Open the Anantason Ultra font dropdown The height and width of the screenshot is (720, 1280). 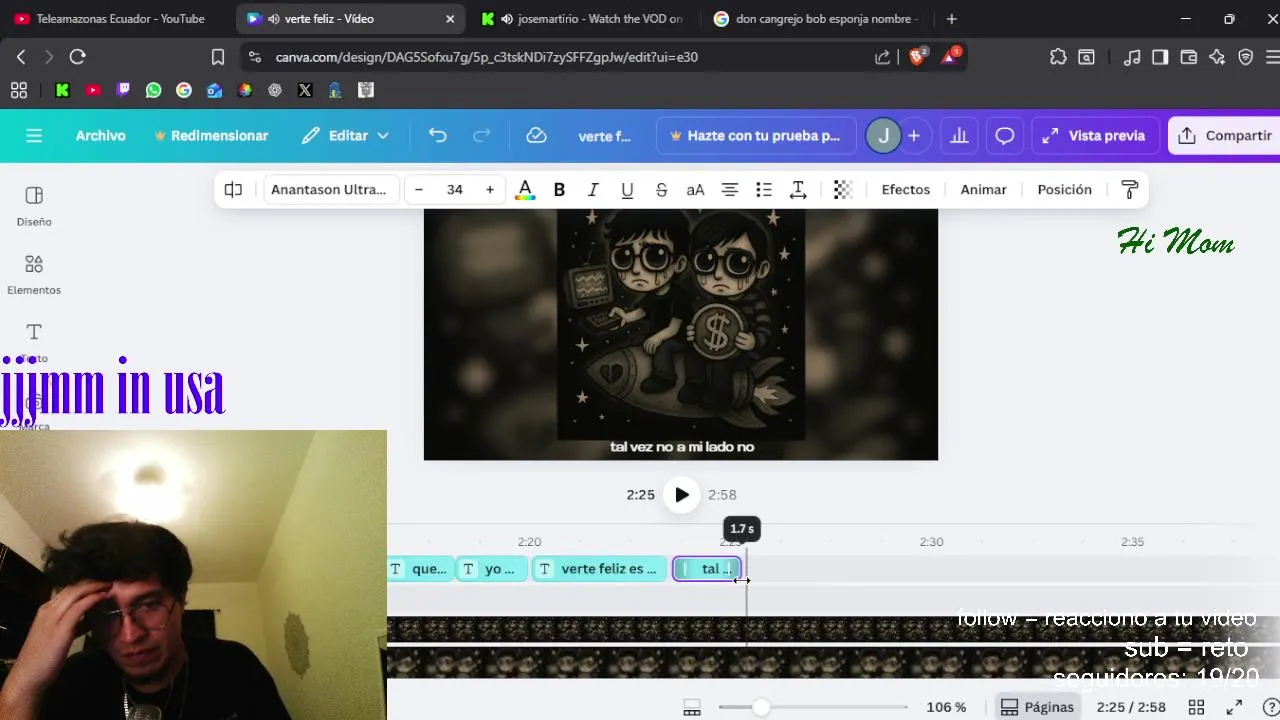tap(331, 190)
